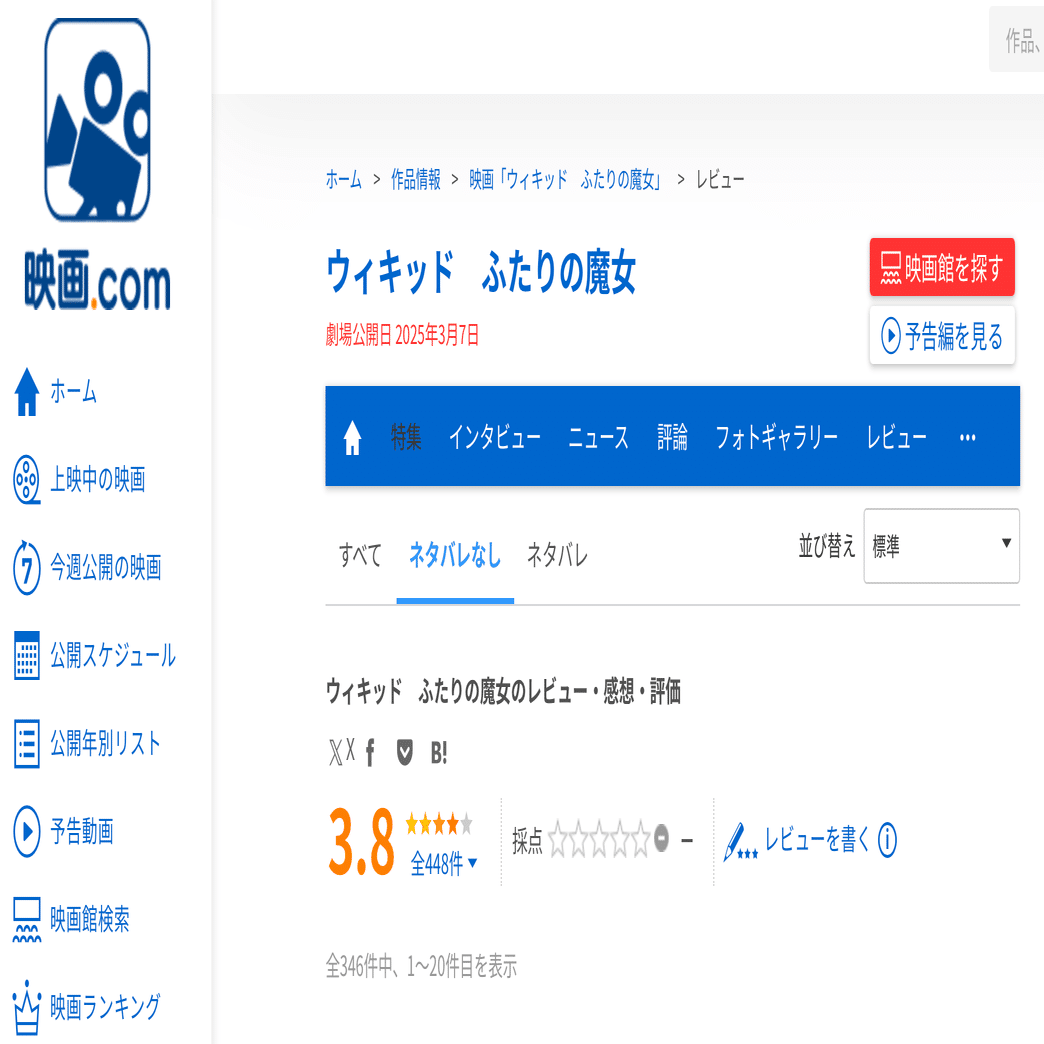Click the 劇場公開日 2025年3月7日 text
The width and height of the screenshot is (1044, 1044).
pos(402,335)
